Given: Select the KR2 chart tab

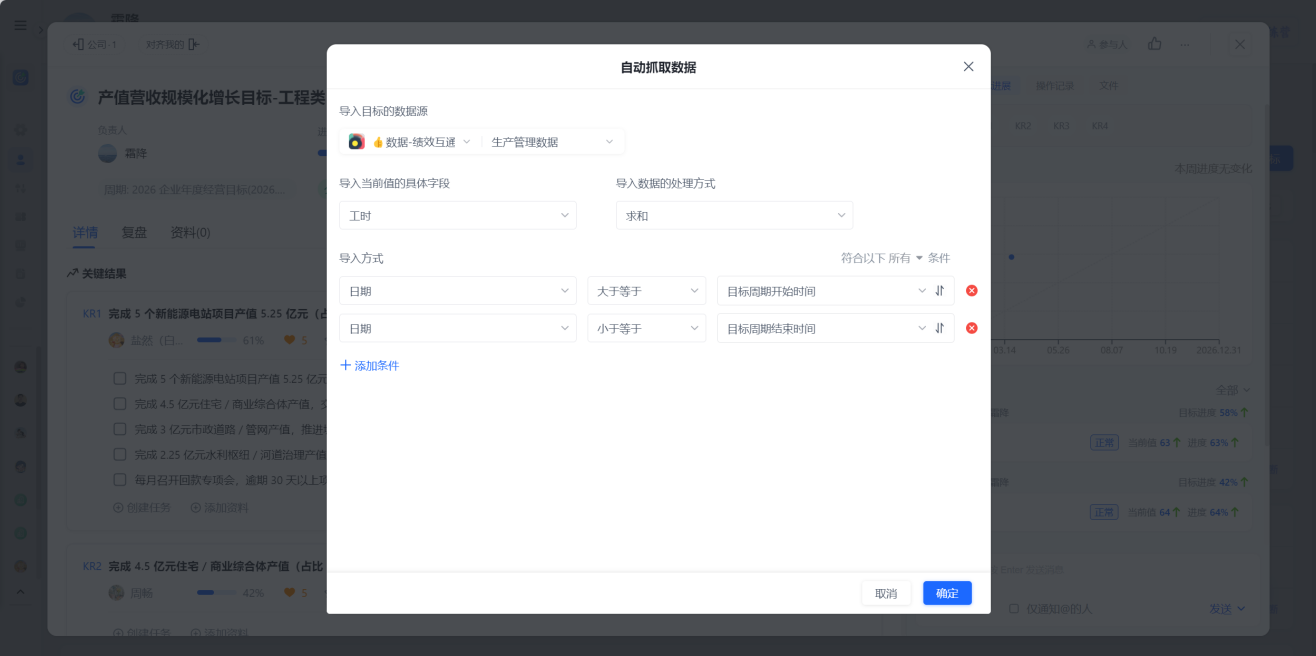Looking at the screenshot, I should [x=1023, y=126].
